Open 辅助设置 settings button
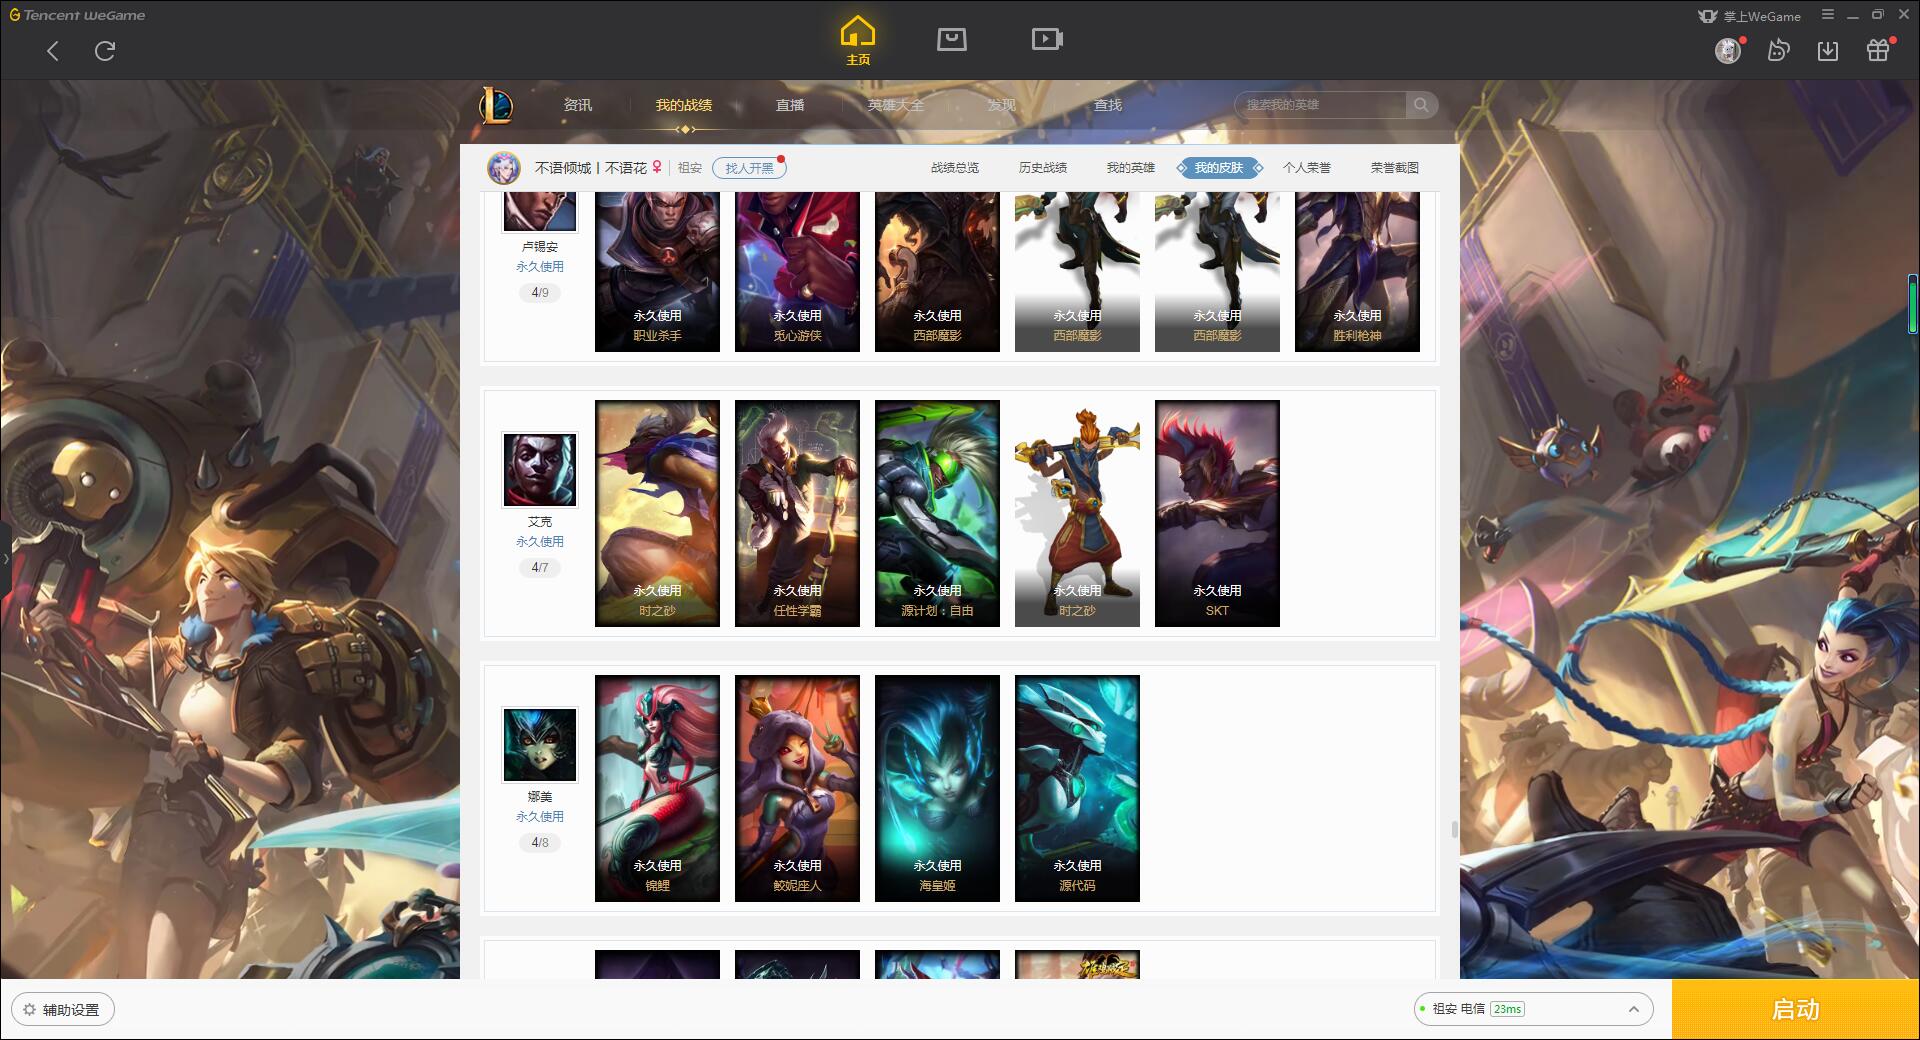Image resolution: width=1920 pixels, height=1040 pixels. coord(63,1010)
